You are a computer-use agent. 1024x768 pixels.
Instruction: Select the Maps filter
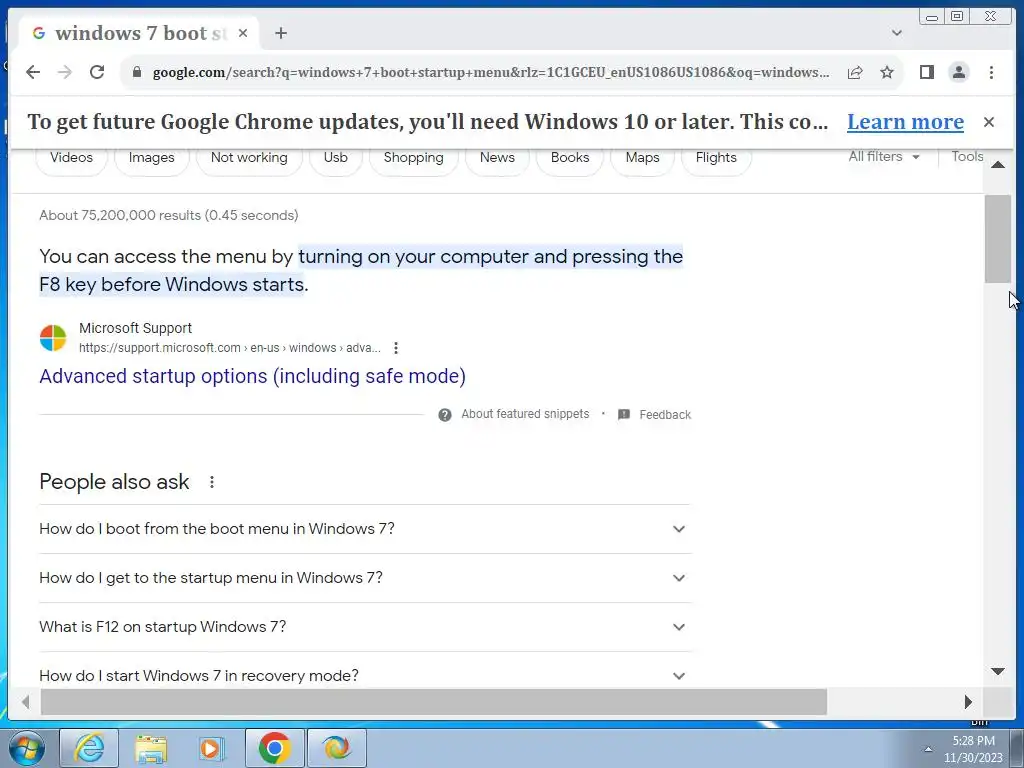pos(643,157)
